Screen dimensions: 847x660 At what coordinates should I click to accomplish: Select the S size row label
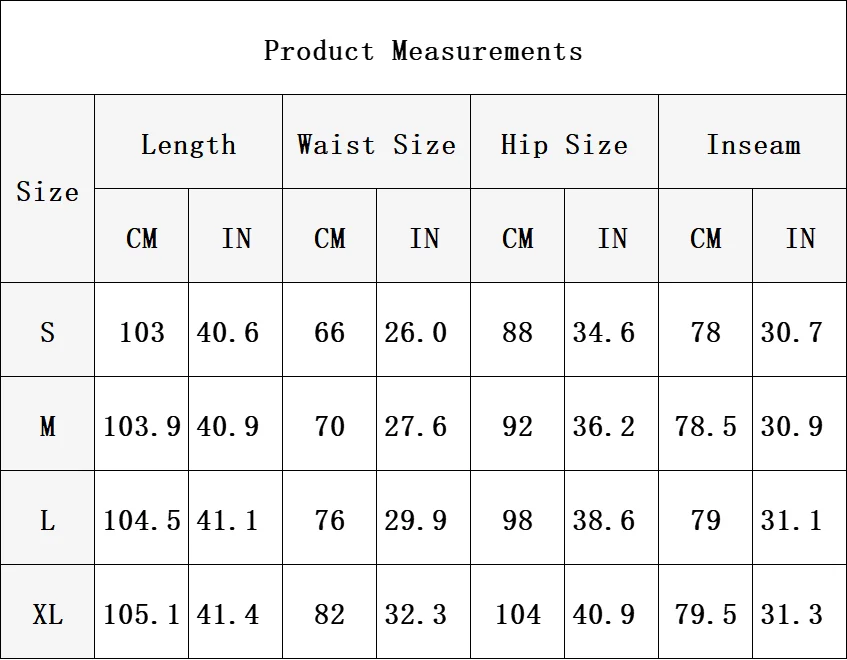[x=48, y=329]
